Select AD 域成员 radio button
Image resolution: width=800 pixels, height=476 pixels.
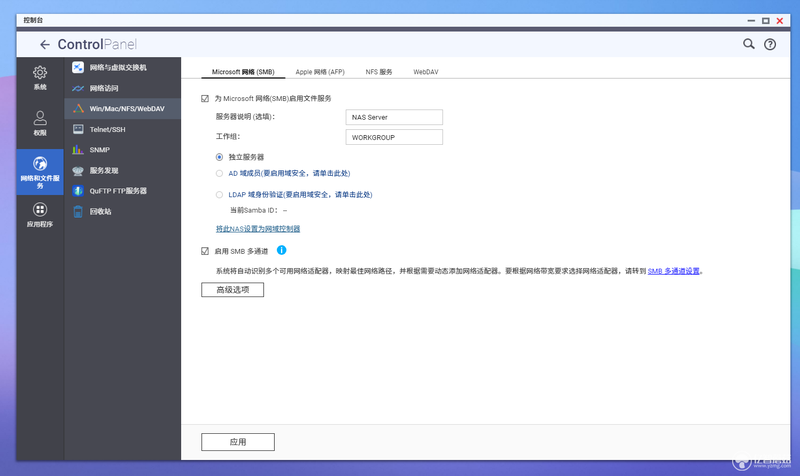[219, 173]
